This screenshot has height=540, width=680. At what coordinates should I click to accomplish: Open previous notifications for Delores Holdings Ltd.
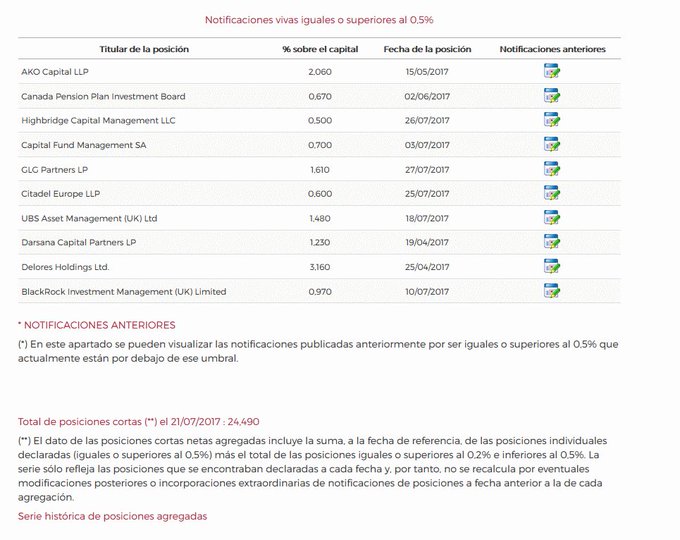click(x=552, y=266)
